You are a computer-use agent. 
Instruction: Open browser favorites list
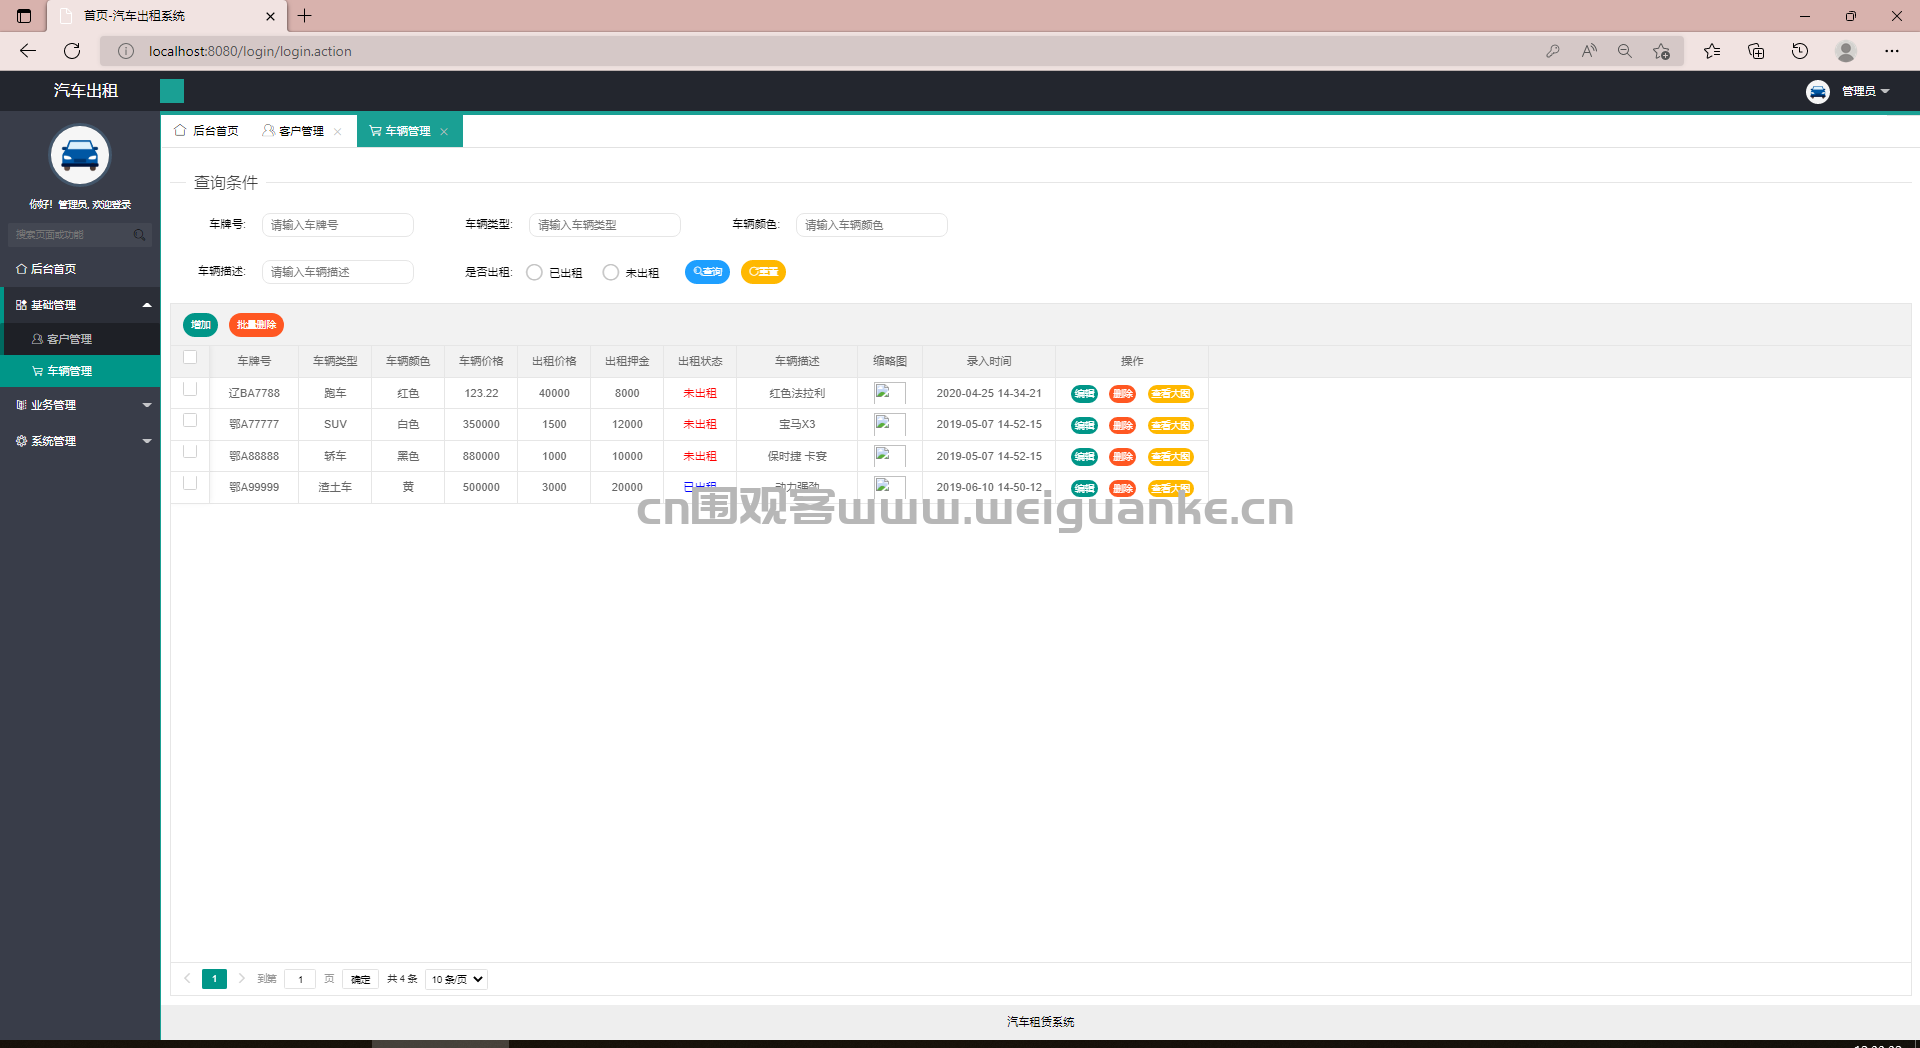[x=1712, y=51]
